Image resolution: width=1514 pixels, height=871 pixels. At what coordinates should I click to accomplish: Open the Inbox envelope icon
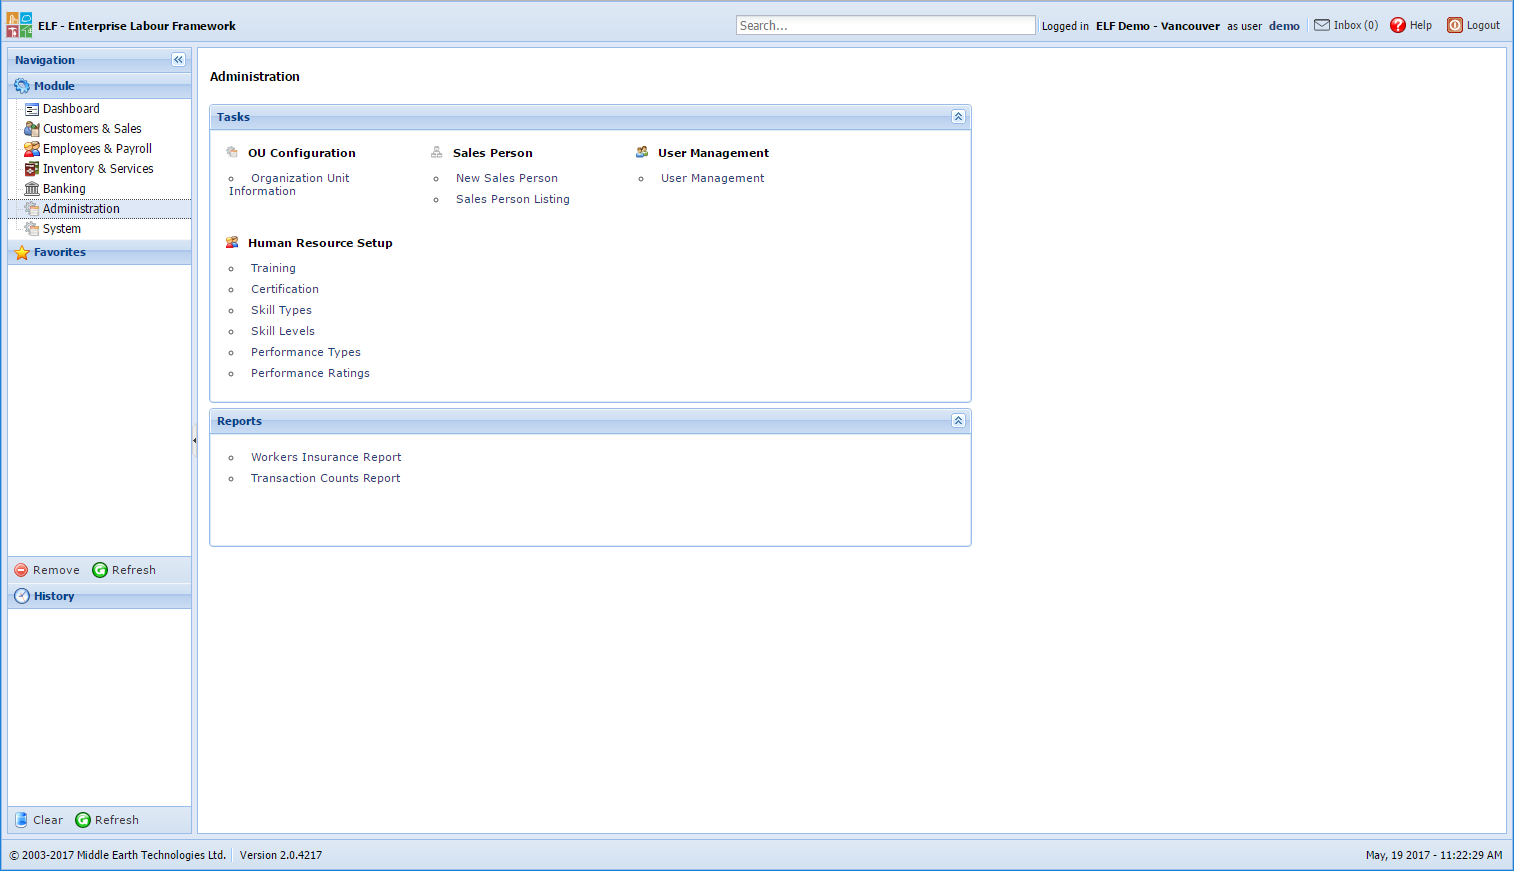click(x=1322, y=25)
